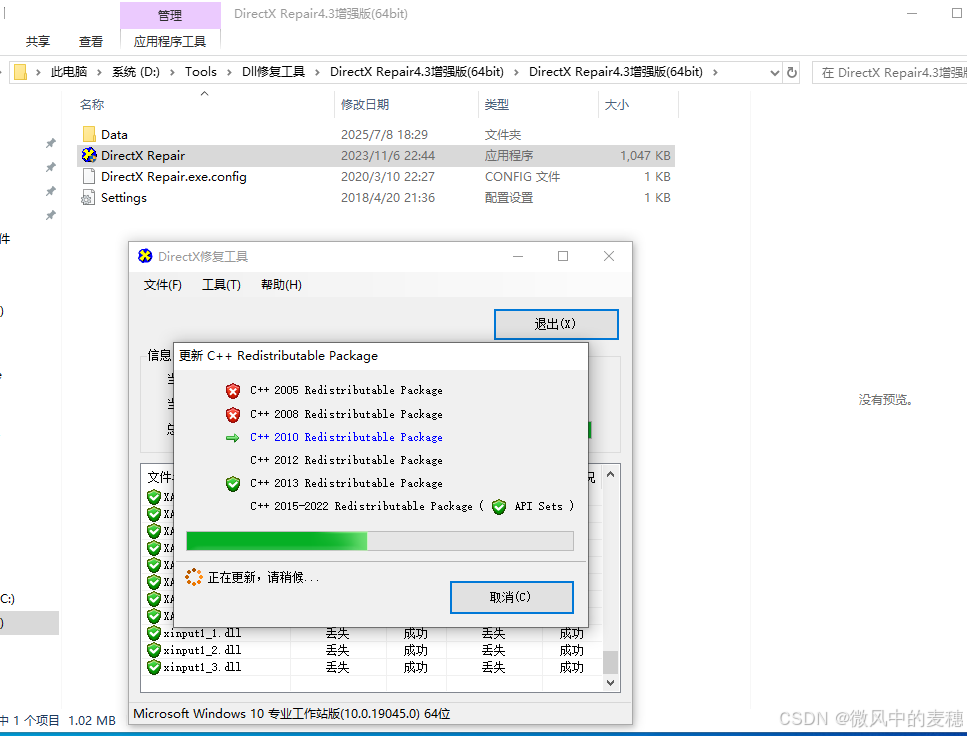
Task: Select the DirectX Repair.exe.config file name
Action: (174, 176)
